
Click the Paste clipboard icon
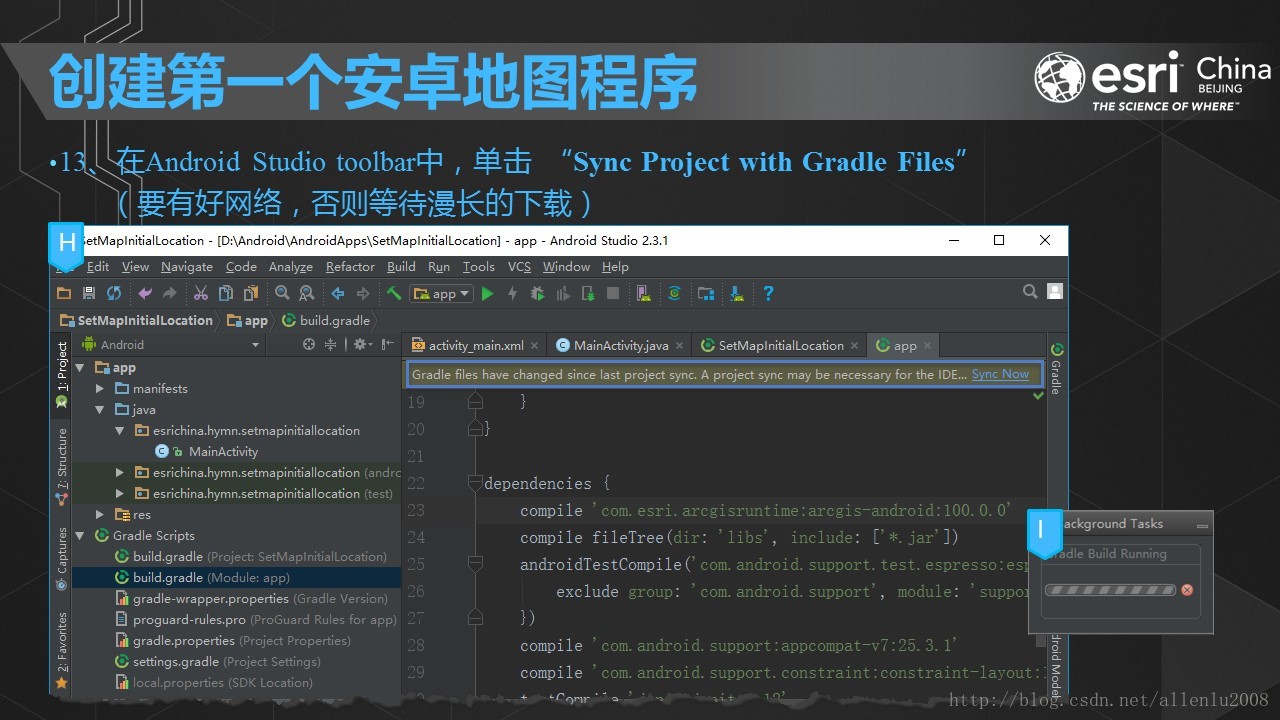coord(251,293)
